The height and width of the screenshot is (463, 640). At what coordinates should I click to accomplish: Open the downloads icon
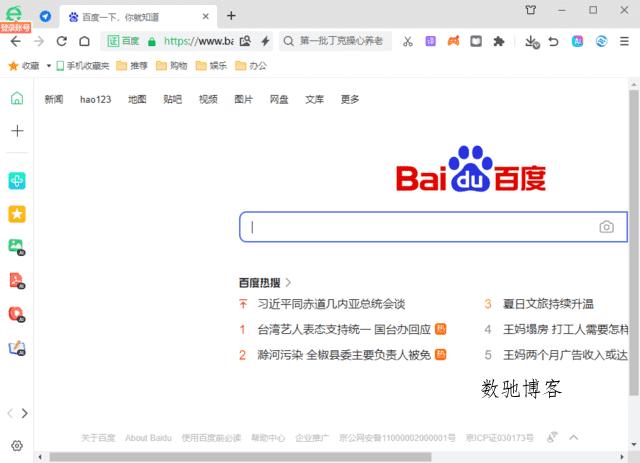532,42
